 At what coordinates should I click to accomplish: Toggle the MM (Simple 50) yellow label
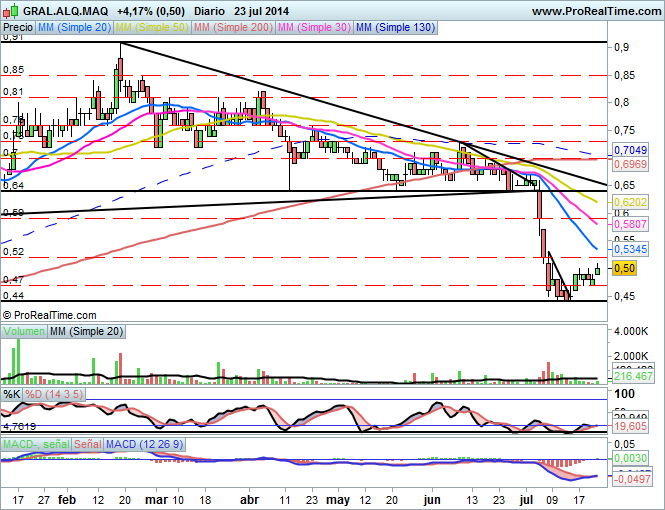(x=154, y=28)
